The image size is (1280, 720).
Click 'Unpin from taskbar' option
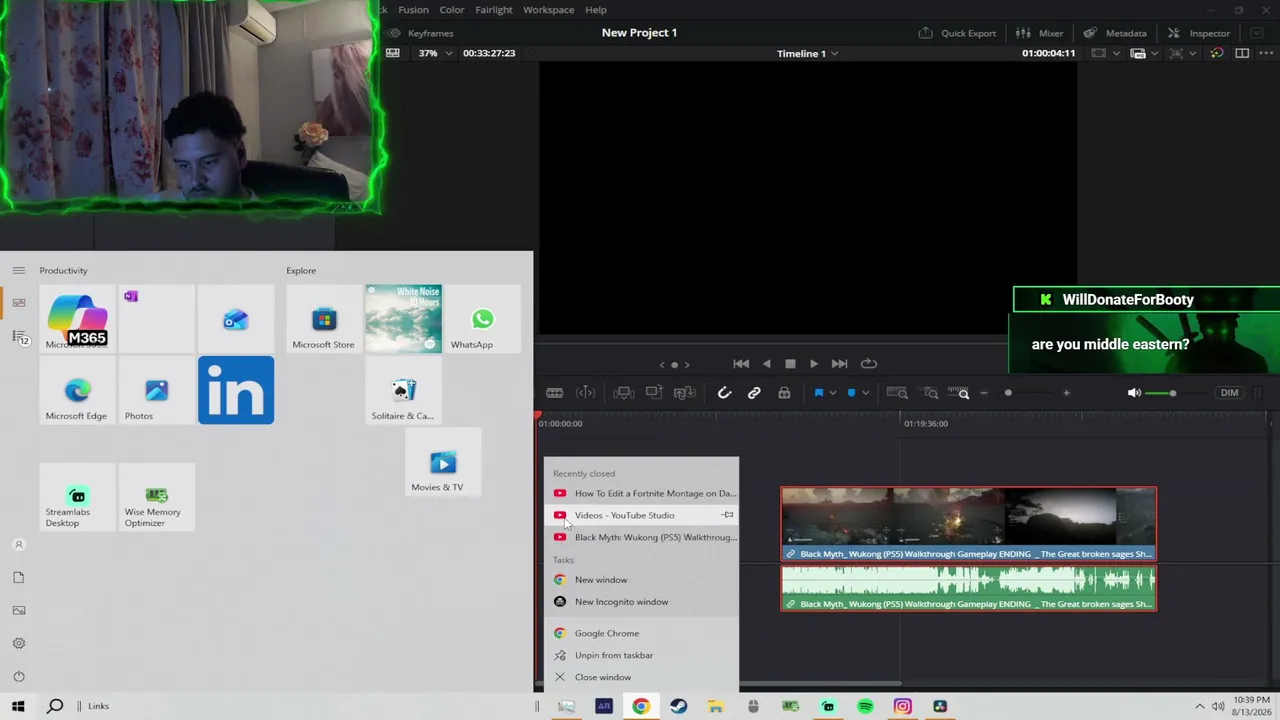click(641, 655)
